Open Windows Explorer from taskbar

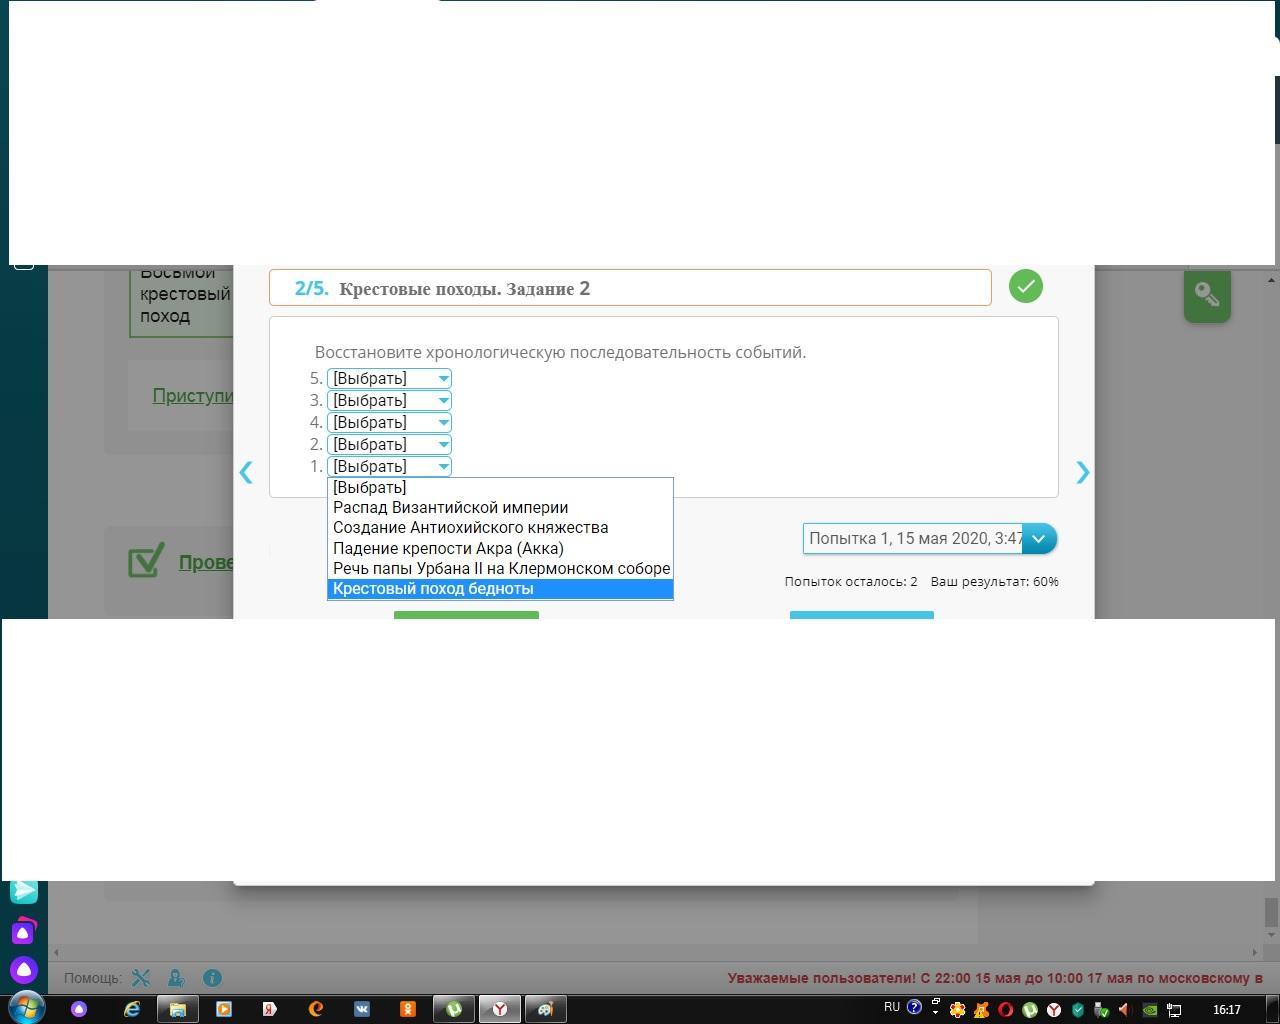[178, 1009]
